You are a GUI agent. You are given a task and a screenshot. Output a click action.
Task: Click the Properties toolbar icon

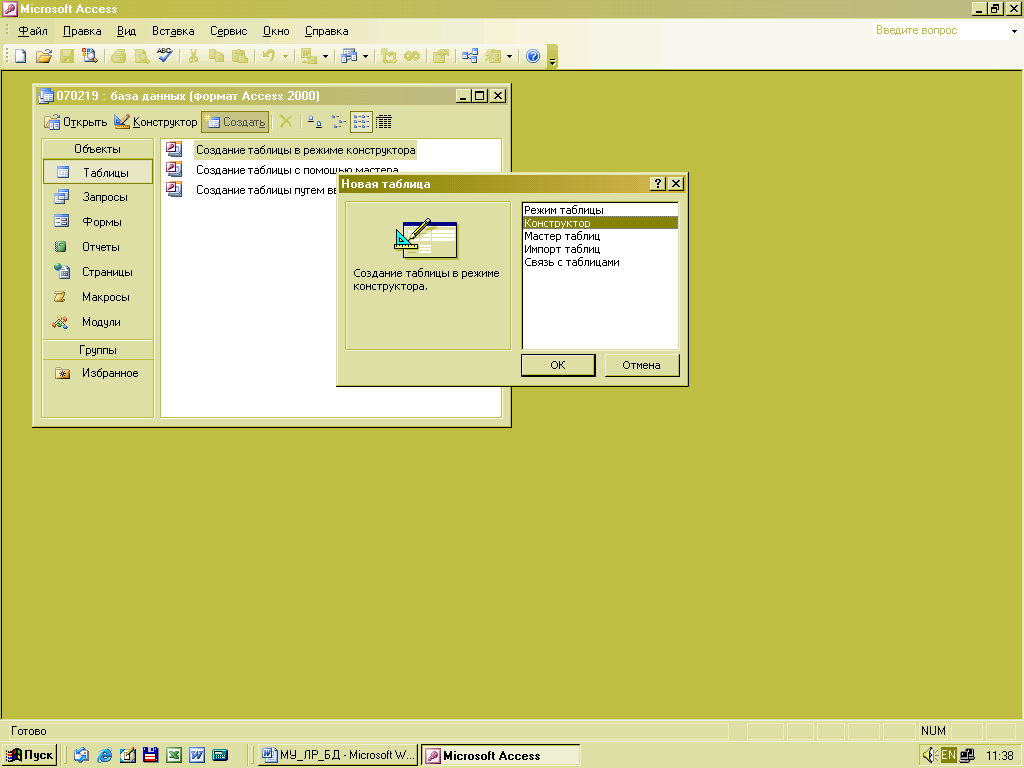pyautogui.click(x=441, y=56)
